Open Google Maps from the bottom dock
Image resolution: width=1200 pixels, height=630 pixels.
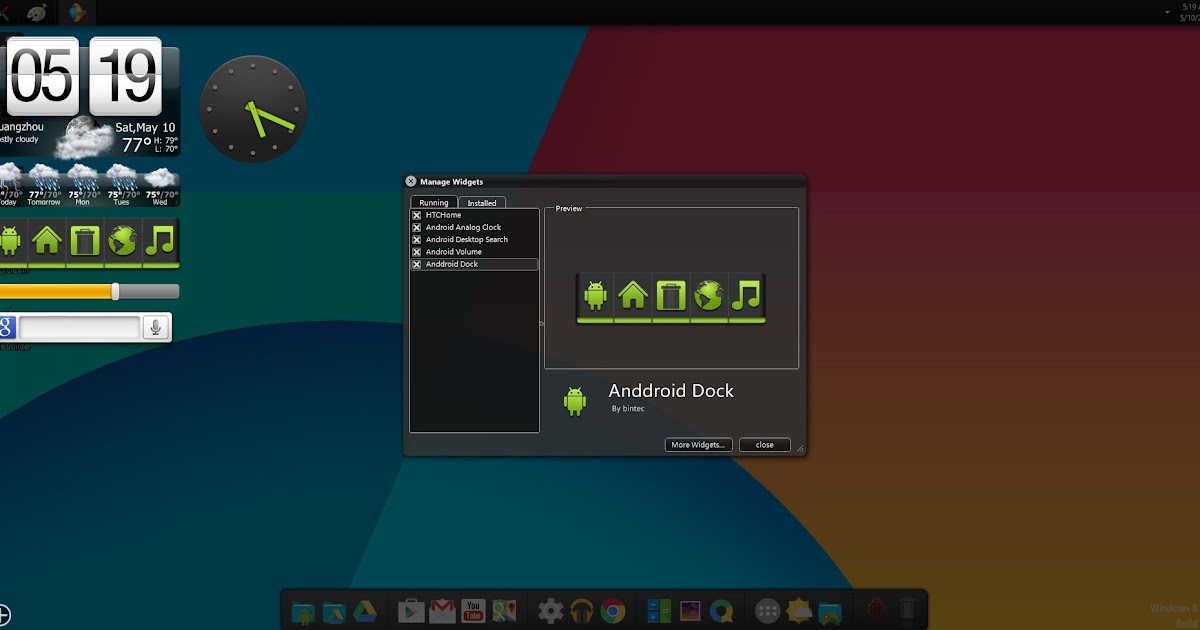(x=504, y=610)
